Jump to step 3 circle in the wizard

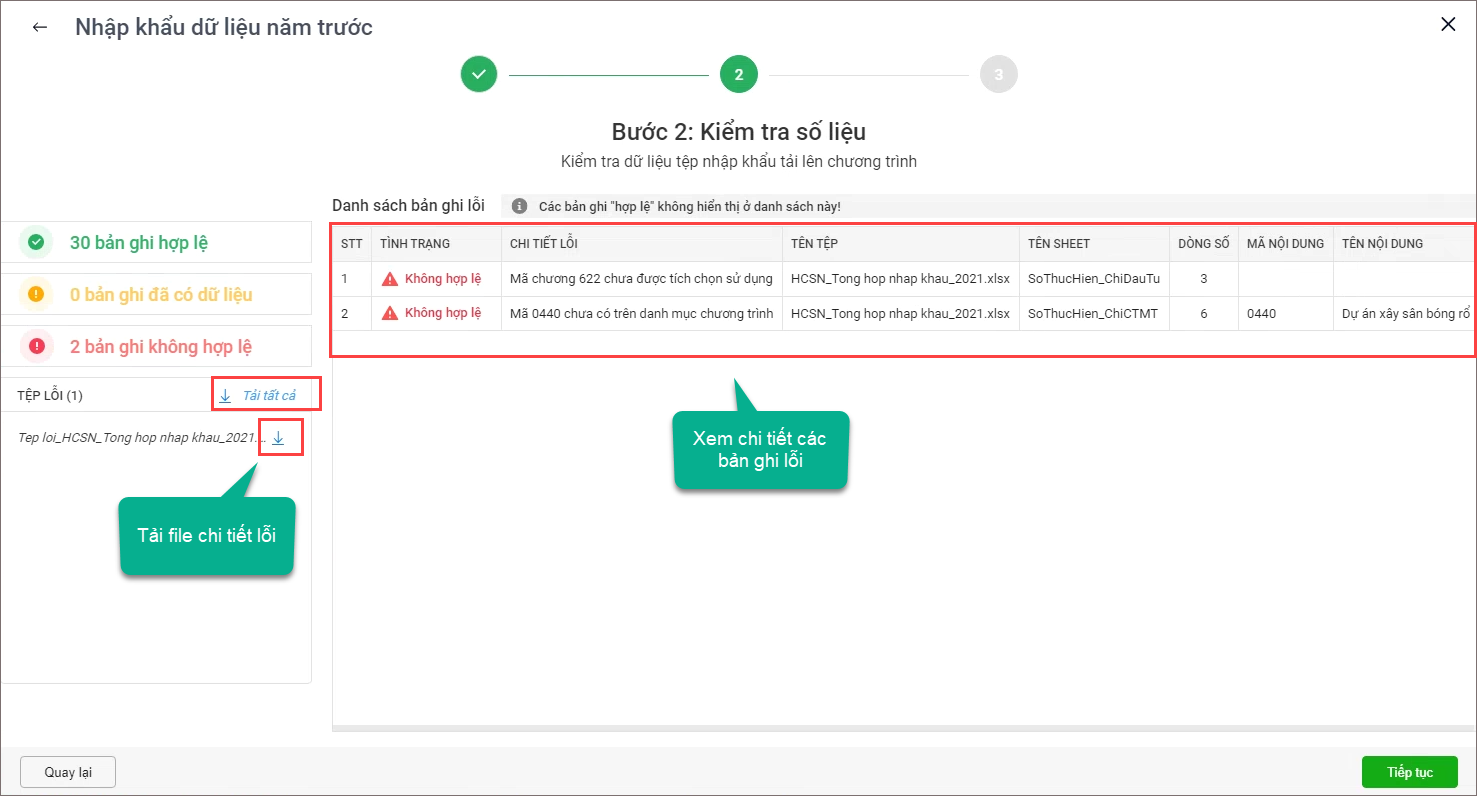click(x=998, y=74)
